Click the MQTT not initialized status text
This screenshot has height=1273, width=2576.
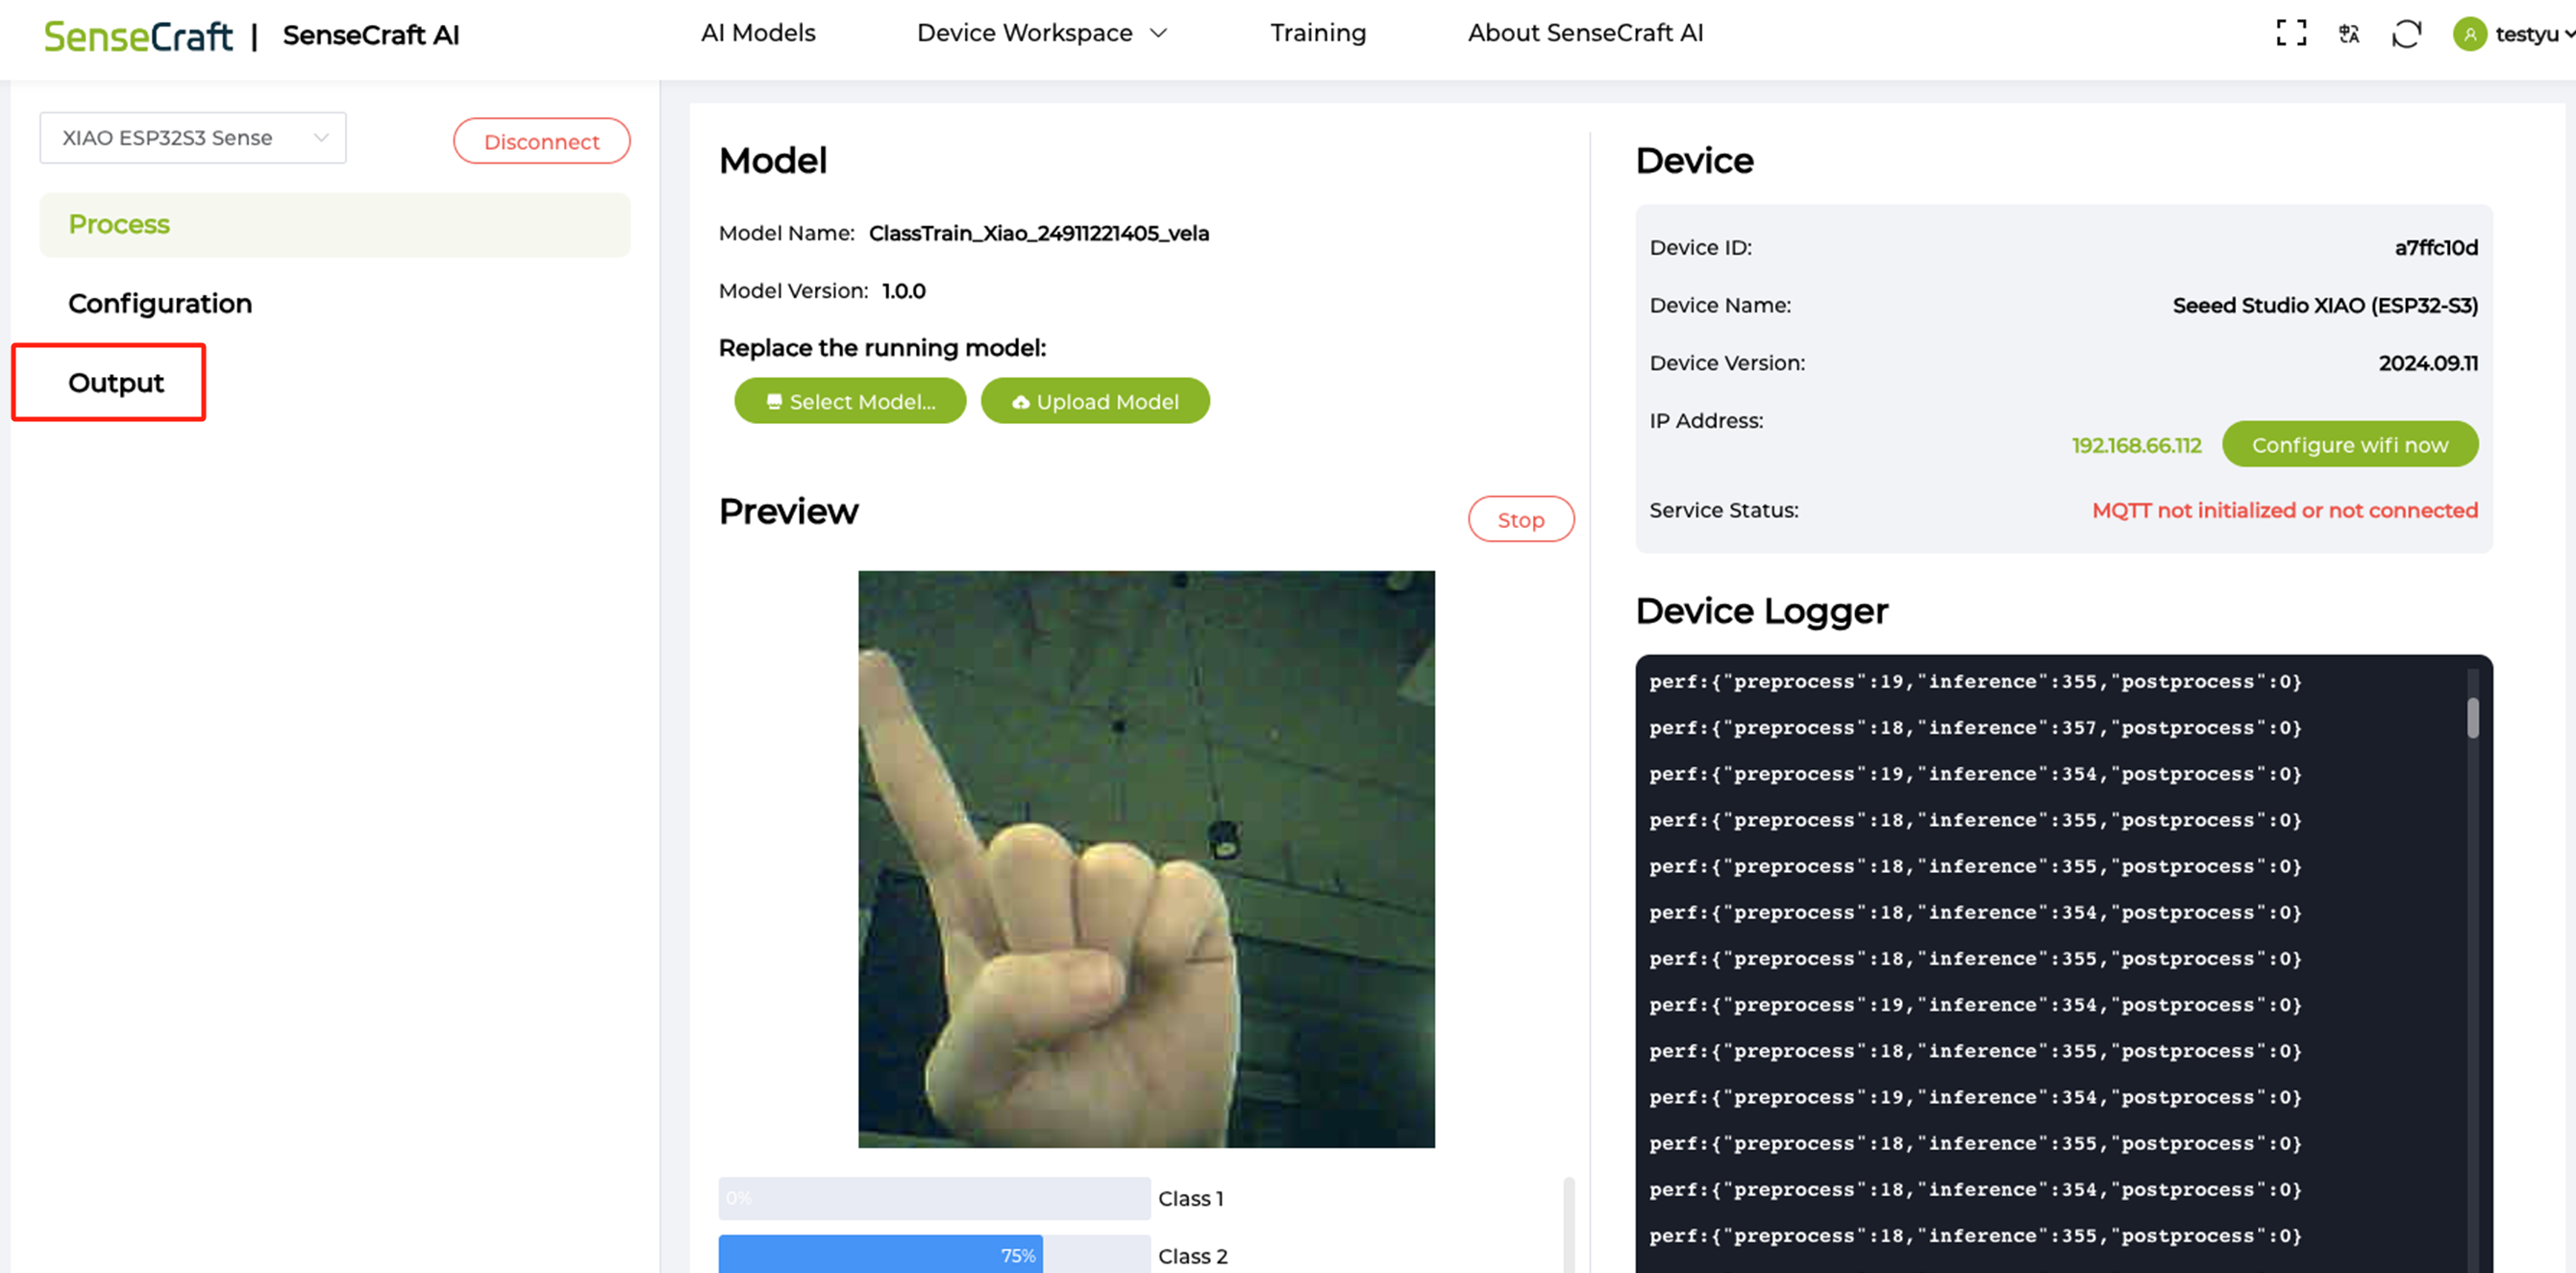(2285, 510)
